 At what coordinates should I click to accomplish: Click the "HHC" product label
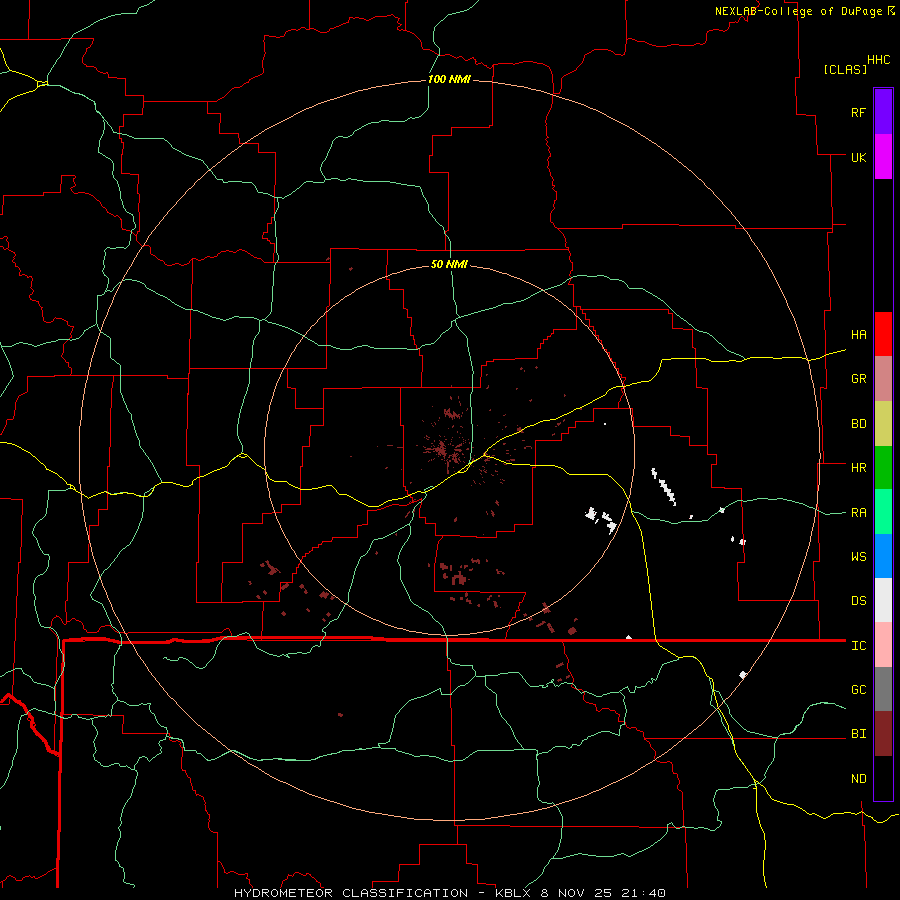click(x=879, y=60)
